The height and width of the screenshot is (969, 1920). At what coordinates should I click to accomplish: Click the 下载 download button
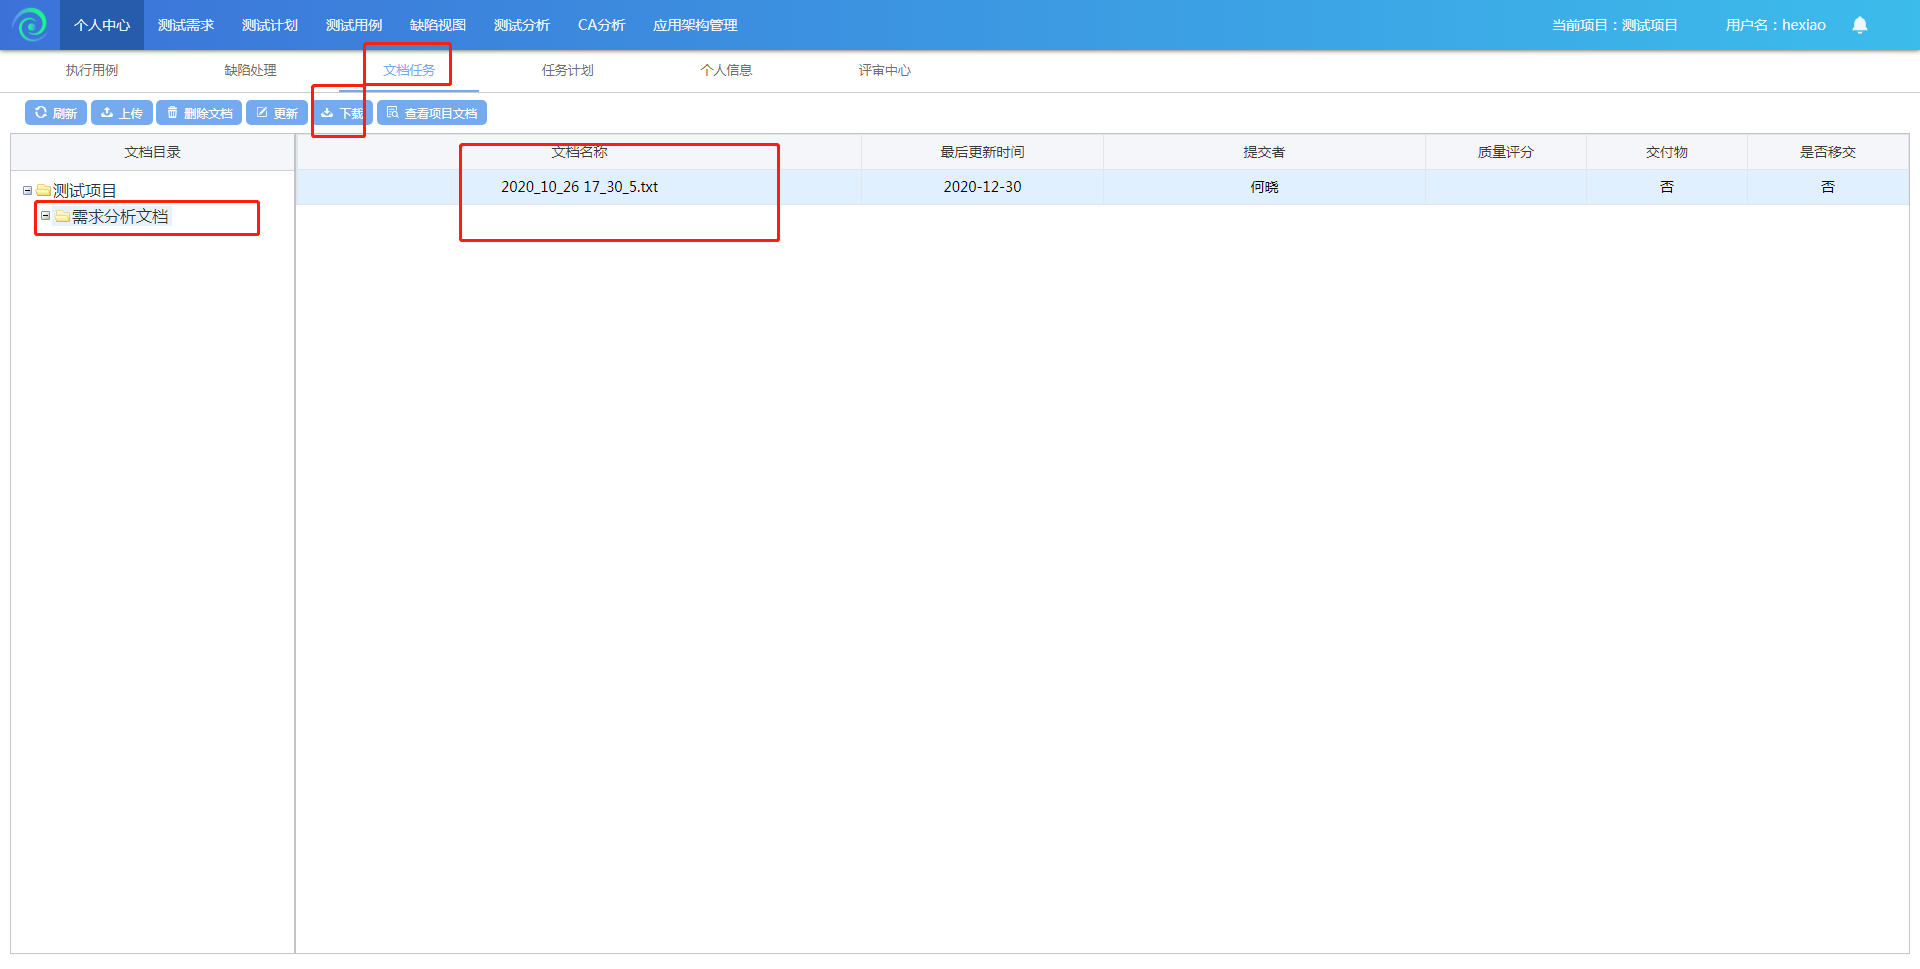pyautogui.click(x=342, y=113)
